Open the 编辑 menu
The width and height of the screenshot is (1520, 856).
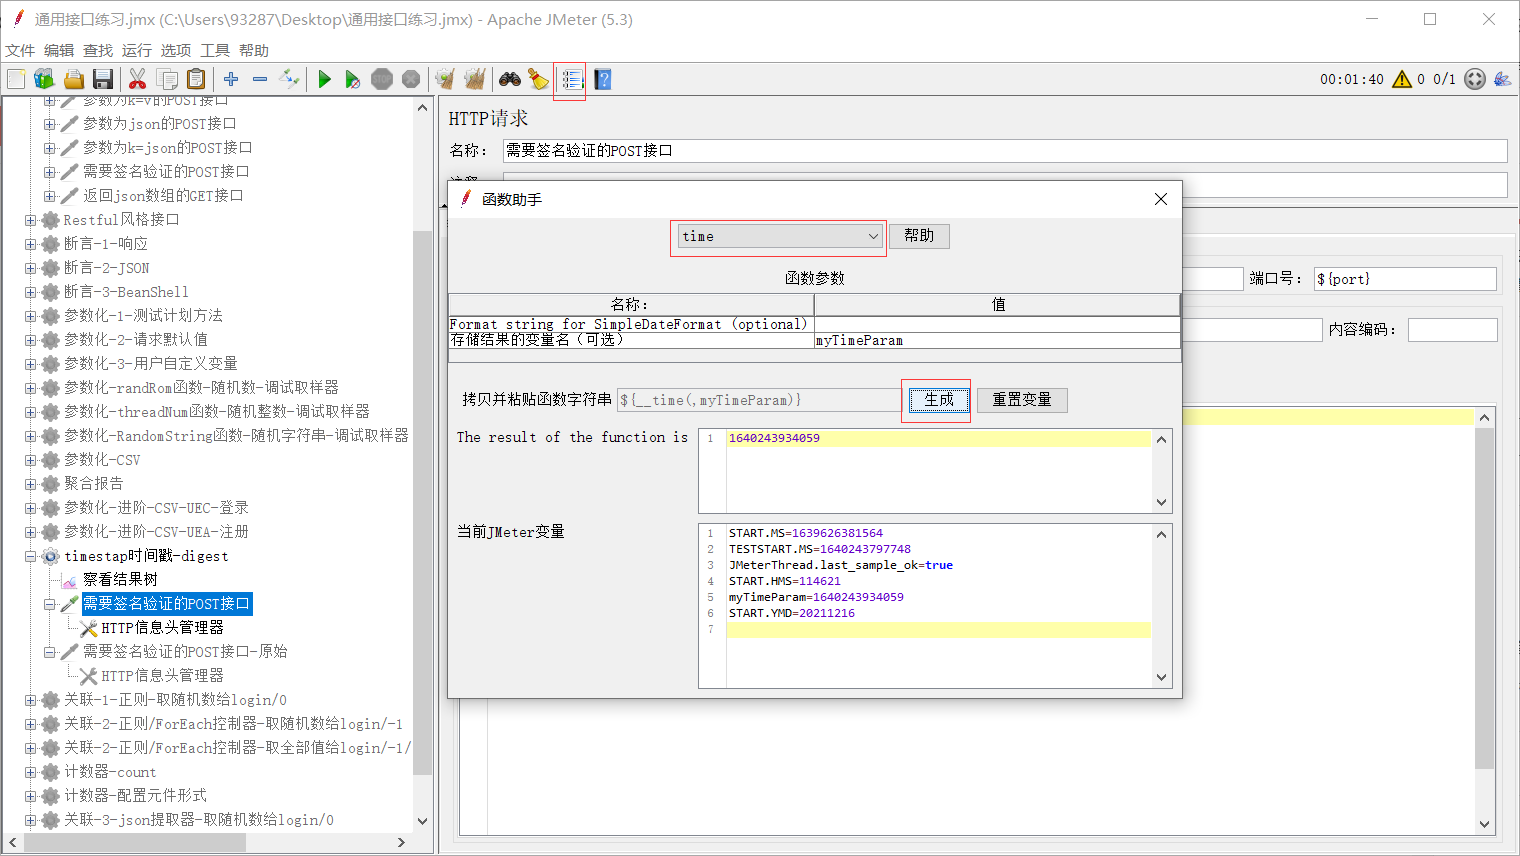[x=59, y=50]
